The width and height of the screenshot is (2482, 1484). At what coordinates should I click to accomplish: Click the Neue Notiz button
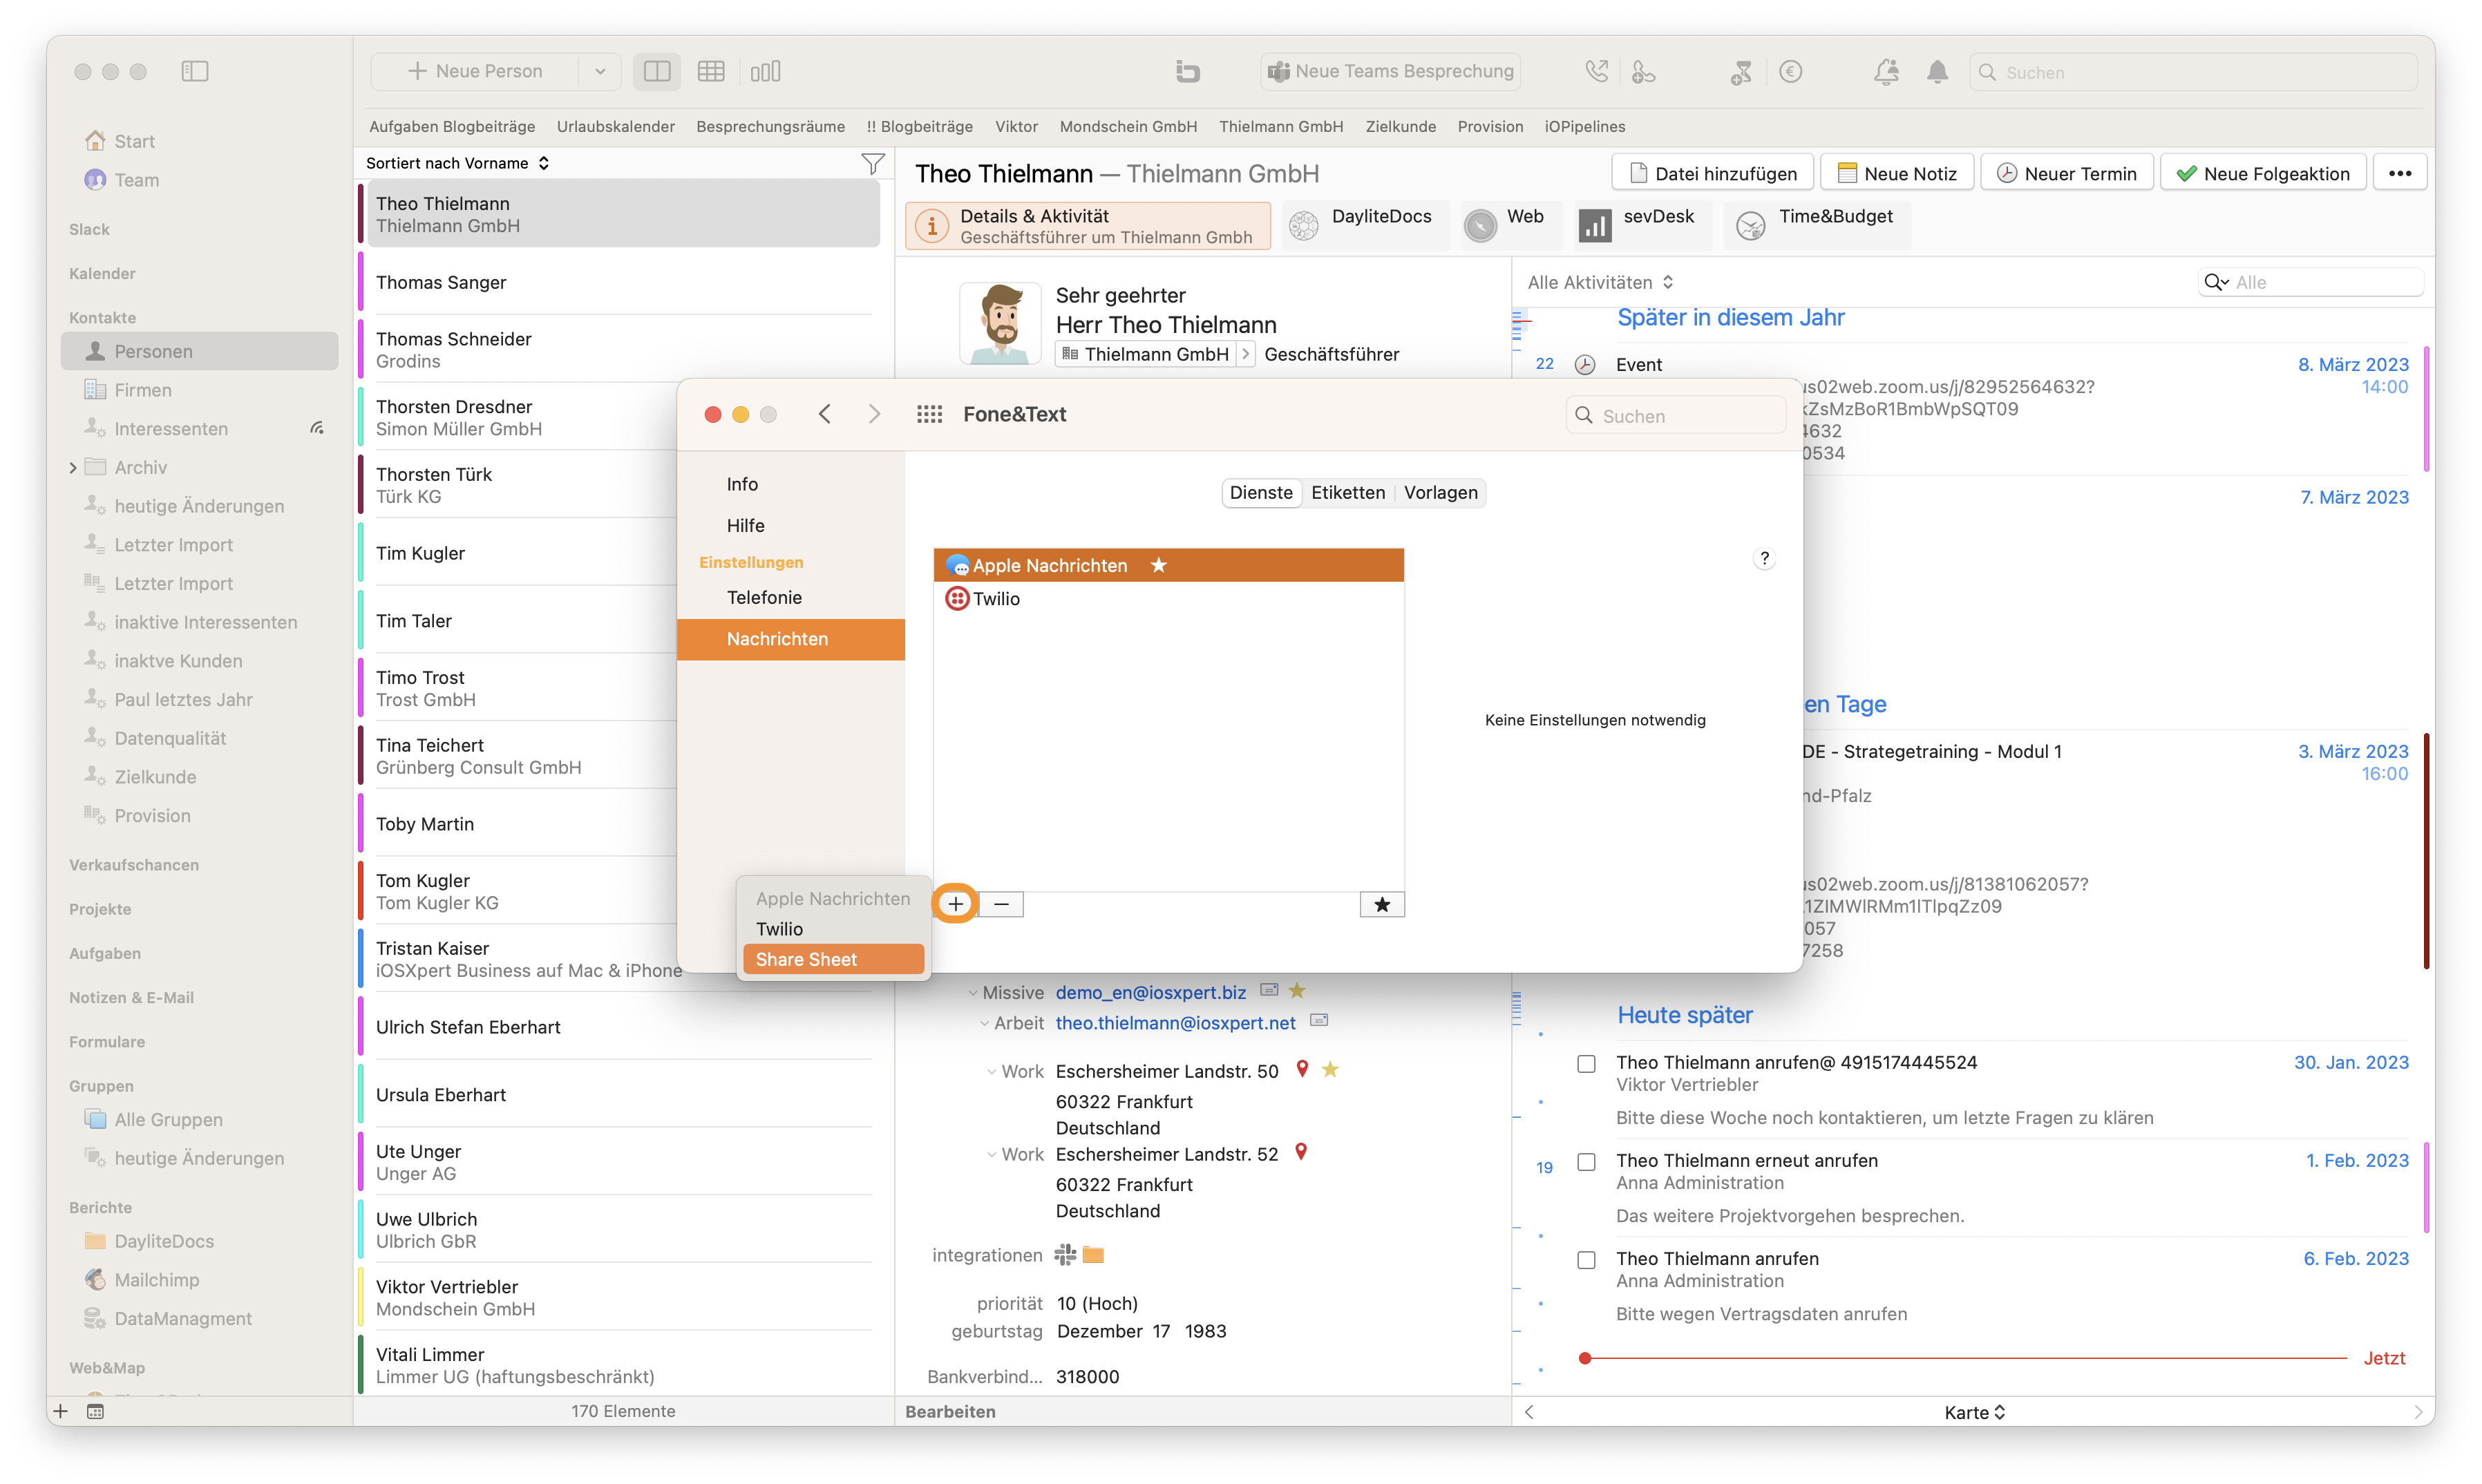[x=1896, y=173]
